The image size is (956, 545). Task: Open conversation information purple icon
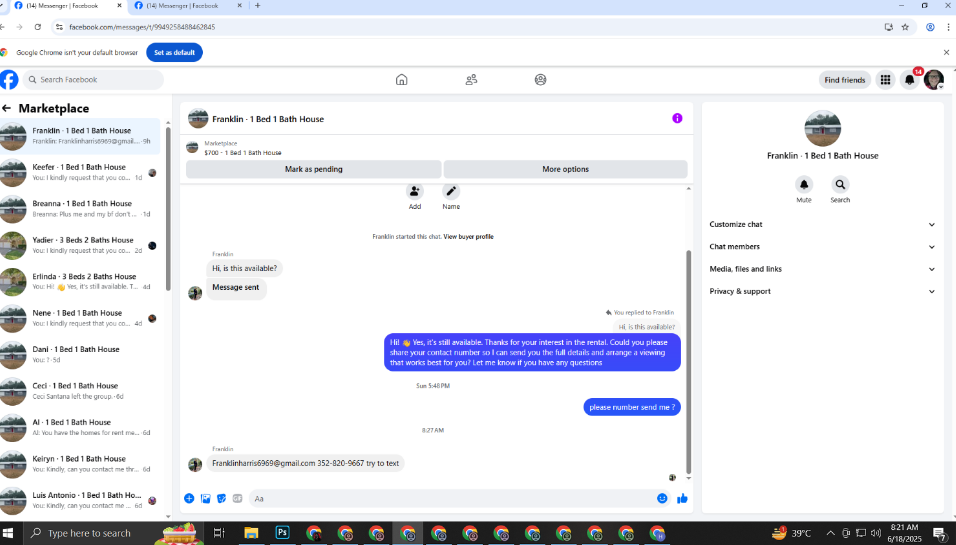click(677, 118)
